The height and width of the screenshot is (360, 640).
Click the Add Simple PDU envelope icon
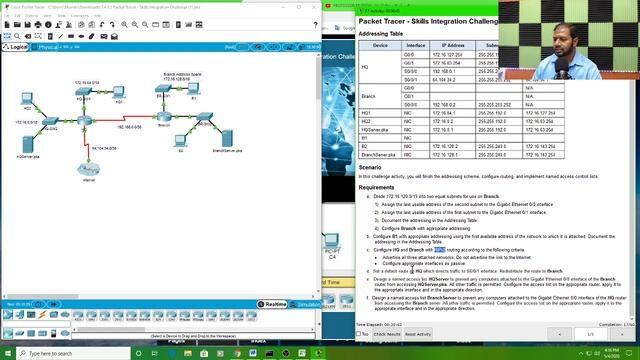click(104, 36)
